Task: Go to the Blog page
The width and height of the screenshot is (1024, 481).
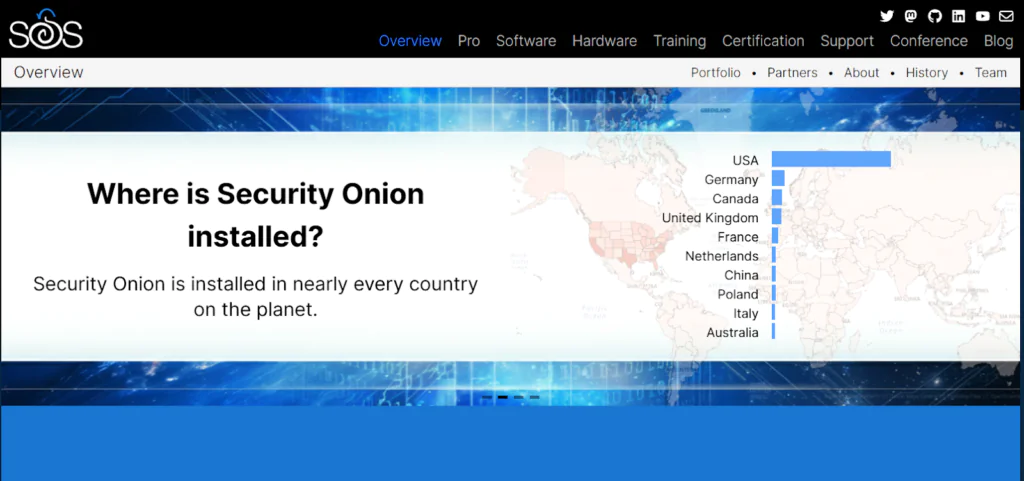Action: point(999,40)
